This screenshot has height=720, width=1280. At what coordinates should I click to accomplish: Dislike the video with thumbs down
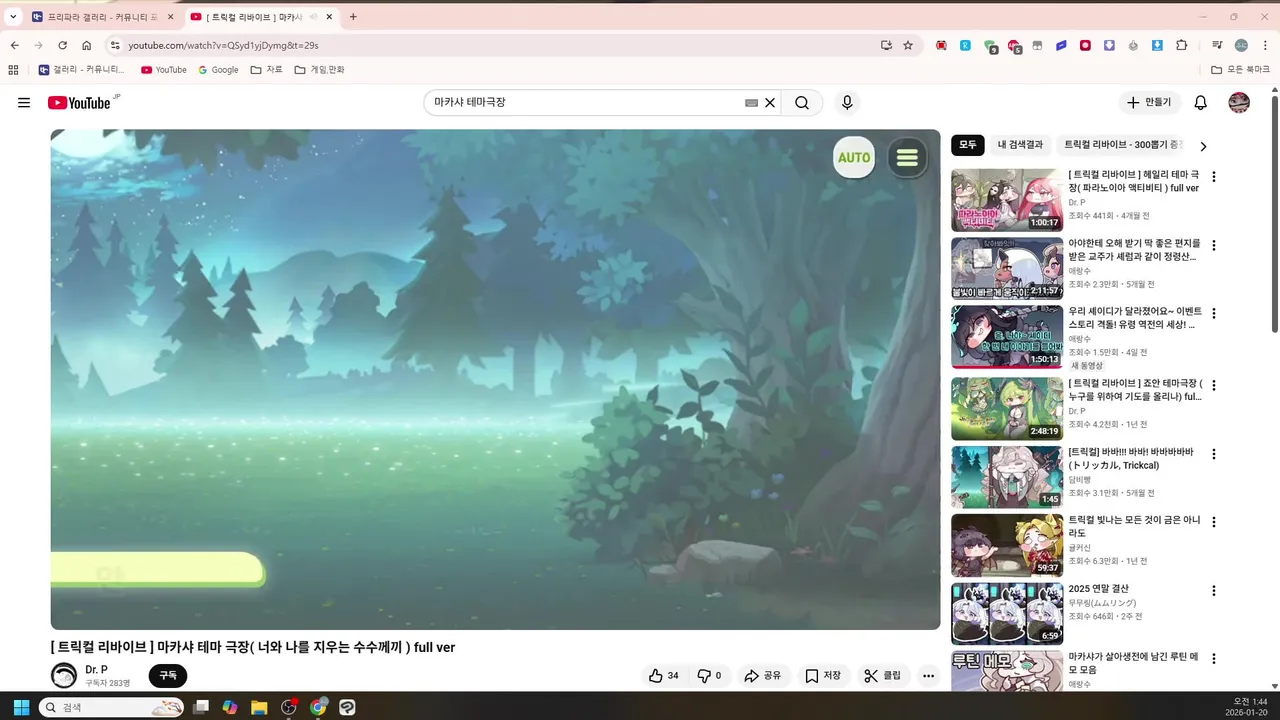point(709,676)
